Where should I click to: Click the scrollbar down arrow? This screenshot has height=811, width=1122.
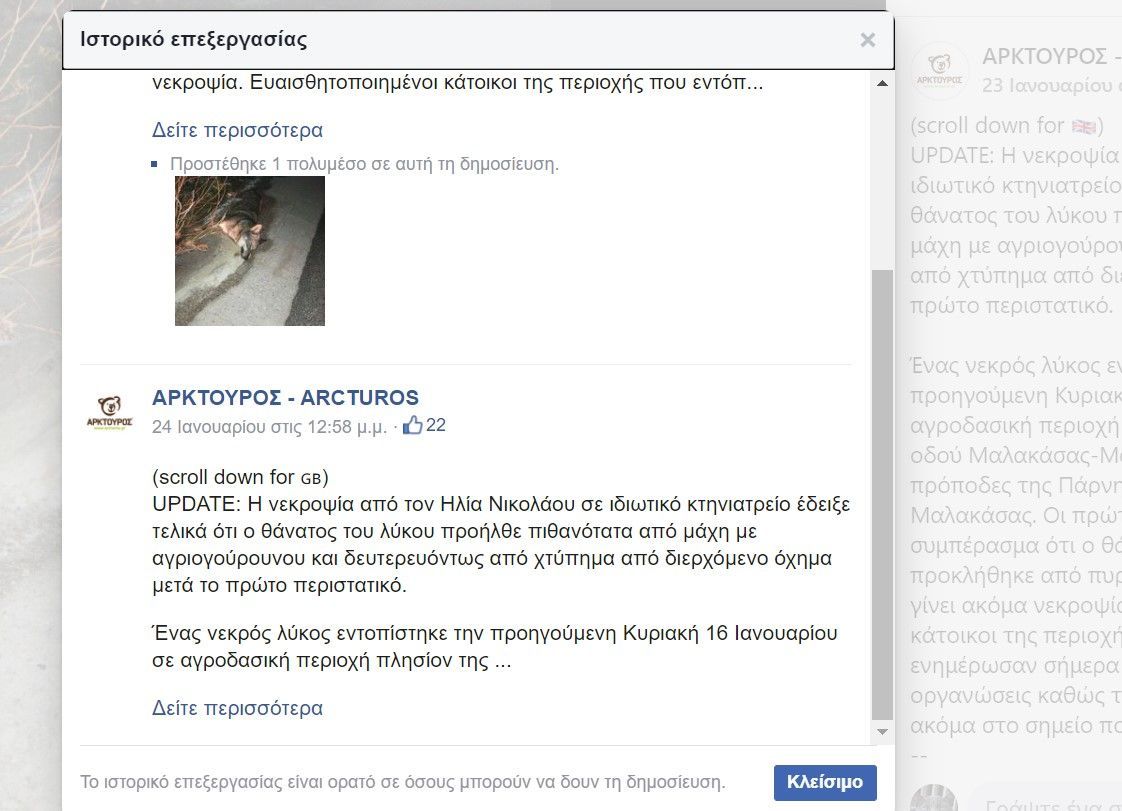coord(882,733)
